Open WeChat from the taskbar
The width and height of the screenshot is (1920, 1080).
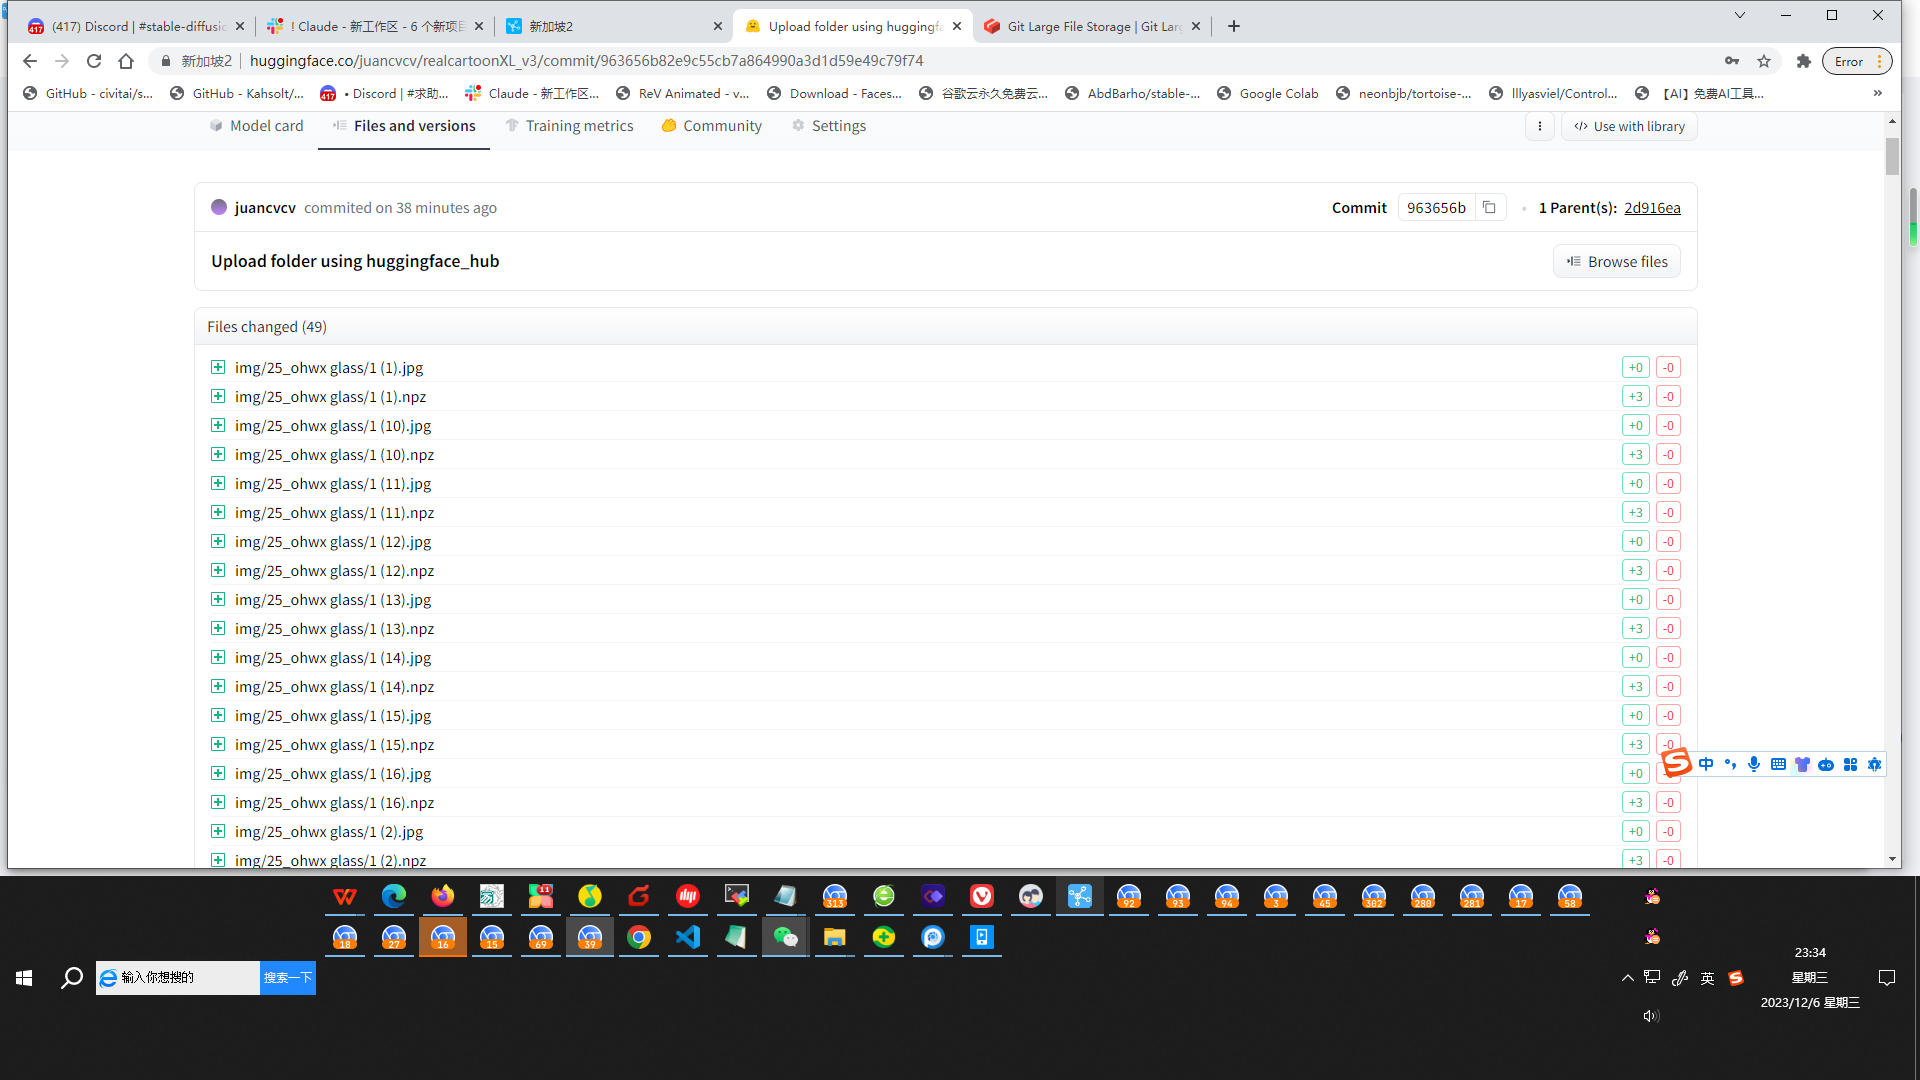[x=785, y=937]
